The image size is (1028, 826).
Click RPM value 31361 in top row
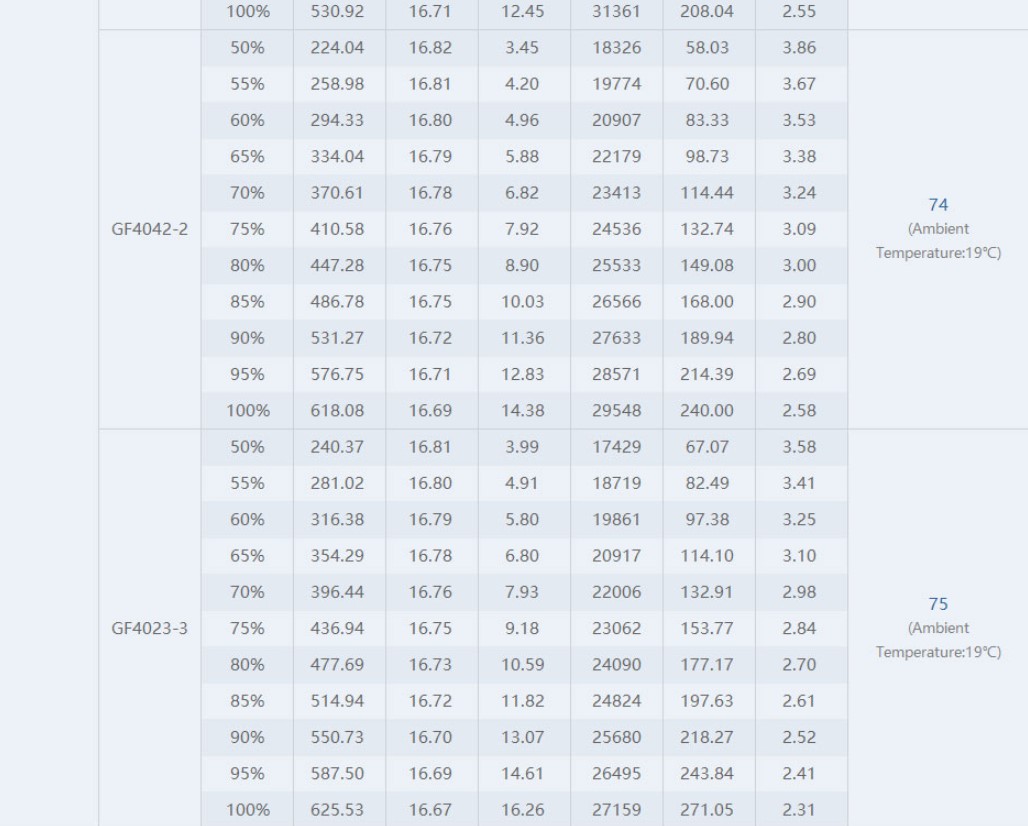click(616, 12)
